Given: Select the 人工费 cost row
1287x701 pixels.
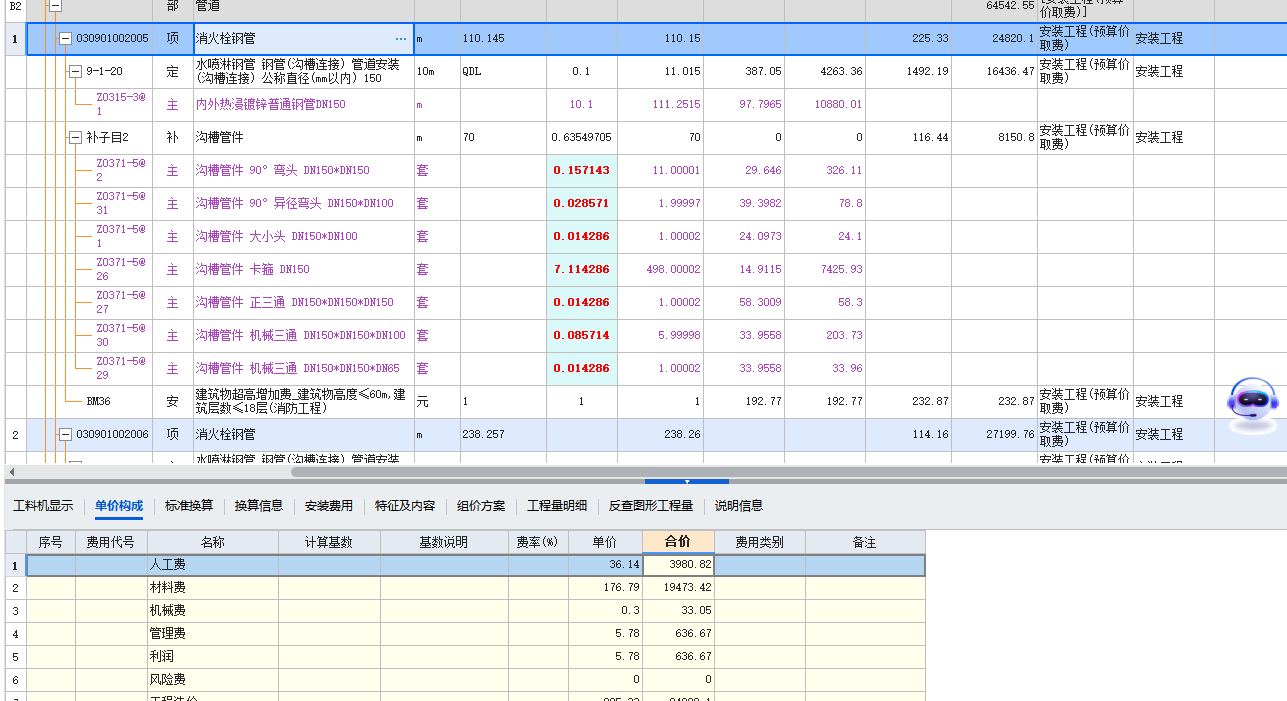Looking at the screenshot, I should point(475,565).
